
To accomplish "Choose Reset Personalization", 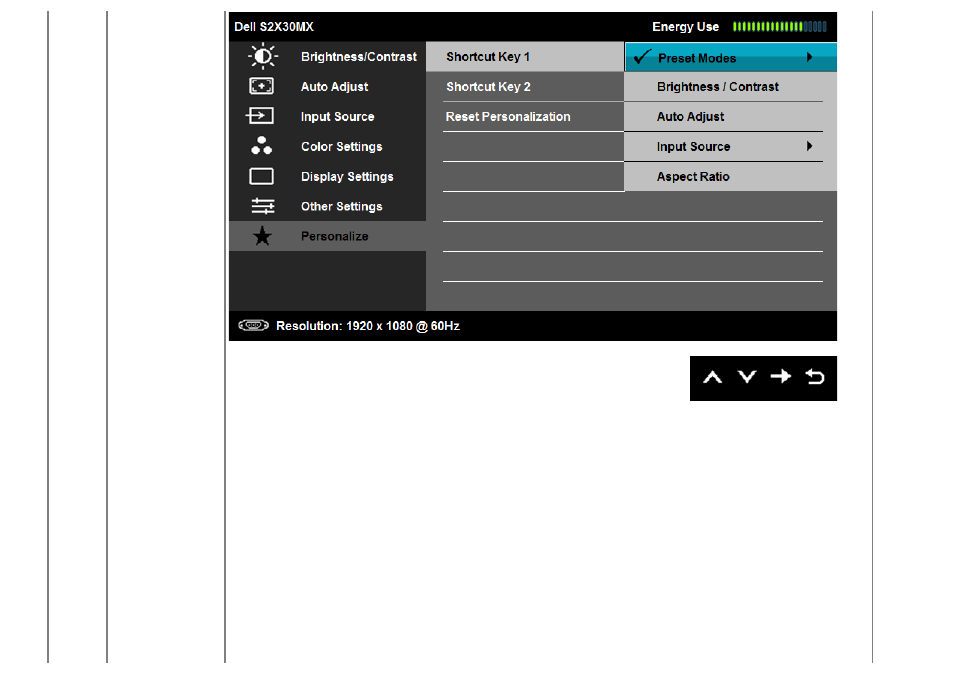I will click(x=525, y=116).
